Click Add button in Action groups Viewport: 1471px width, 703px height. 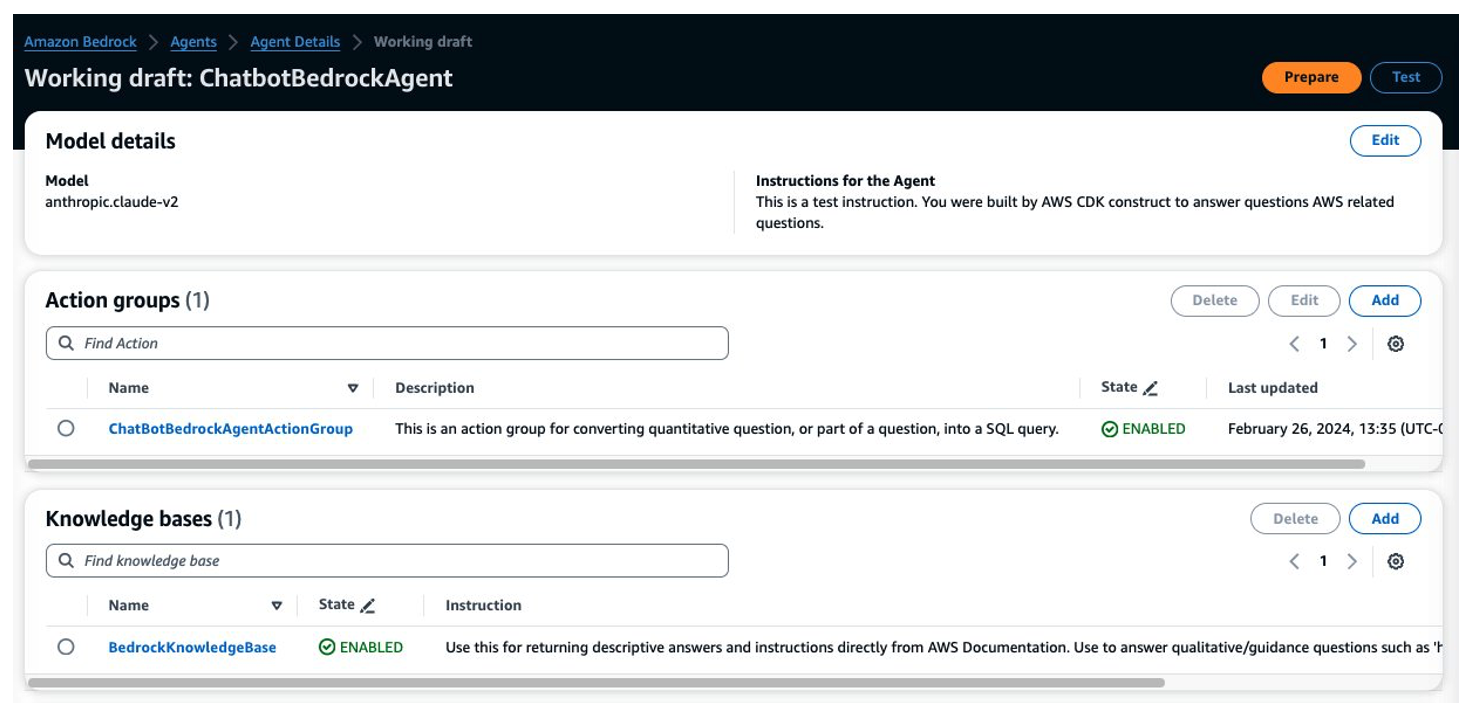1385,300
